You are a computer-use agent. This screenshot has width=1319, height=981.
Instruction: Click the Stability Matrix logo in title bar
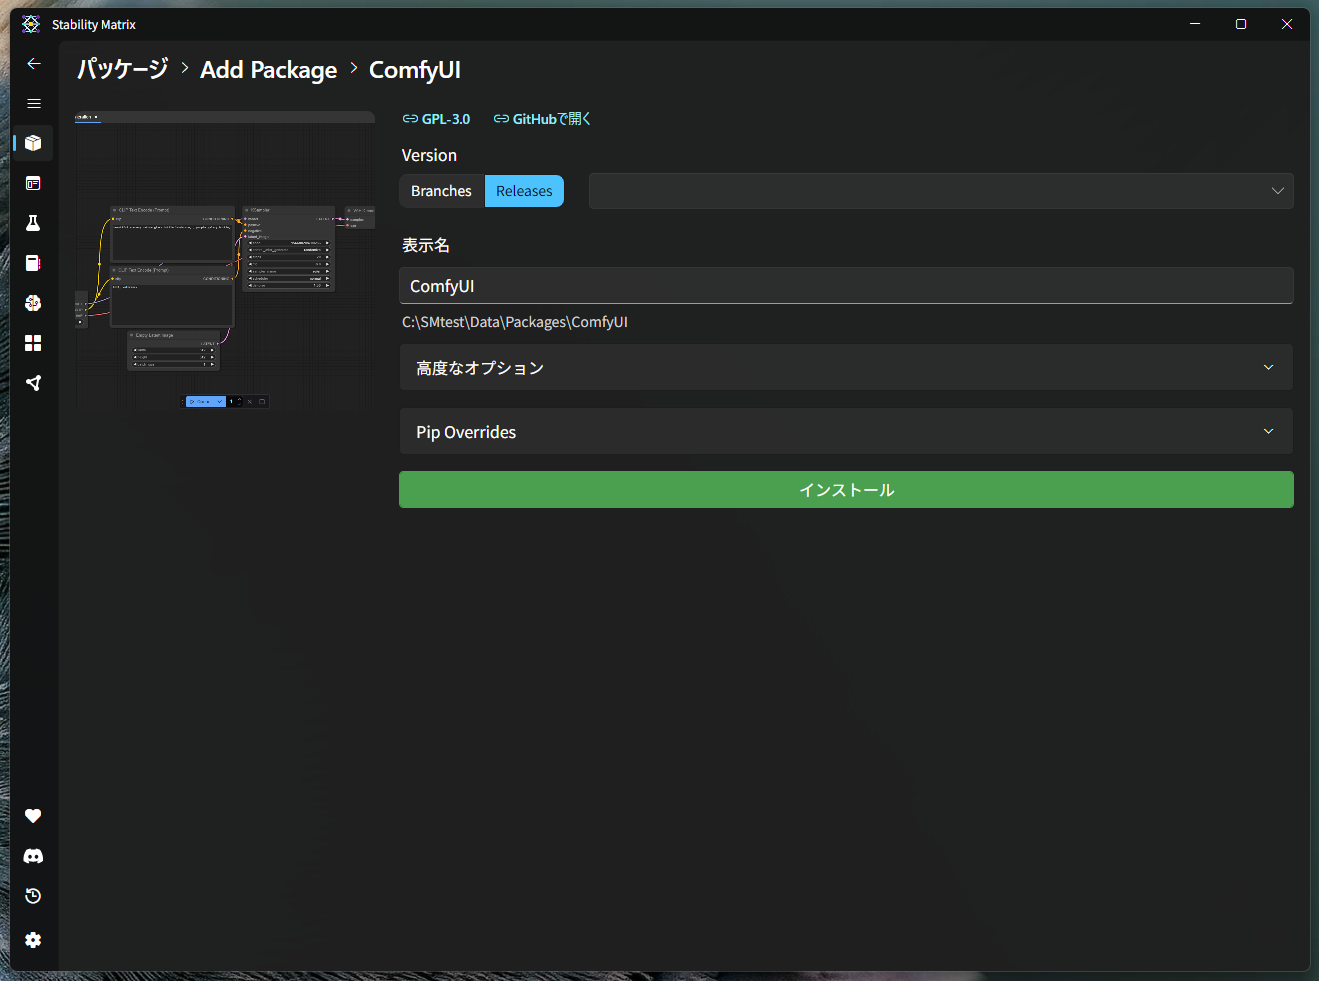click(x=31, y=24)
